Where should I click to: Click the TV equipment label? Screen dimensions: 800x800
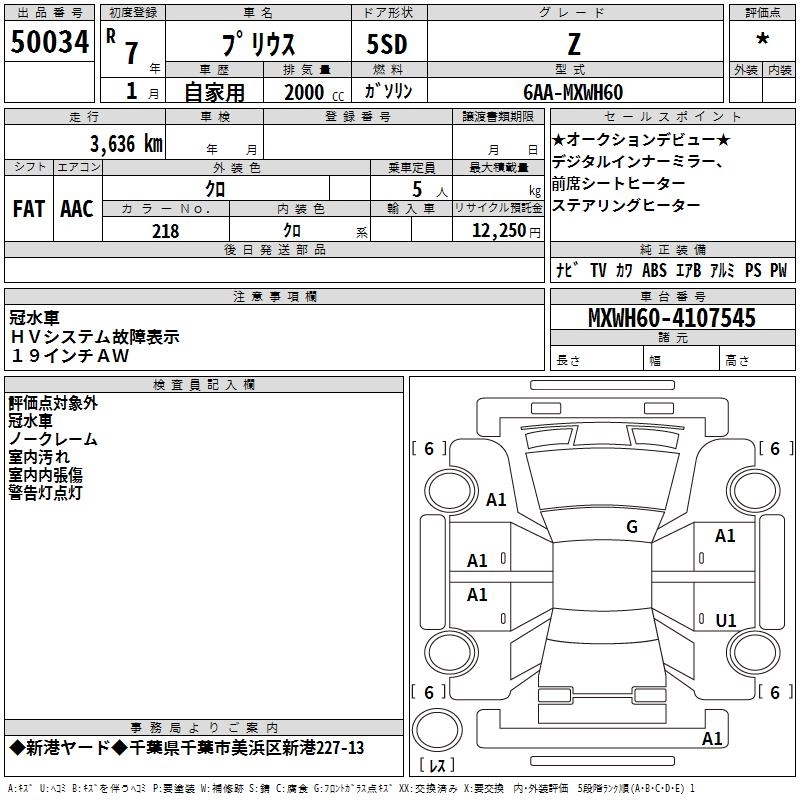click(598, 270)
